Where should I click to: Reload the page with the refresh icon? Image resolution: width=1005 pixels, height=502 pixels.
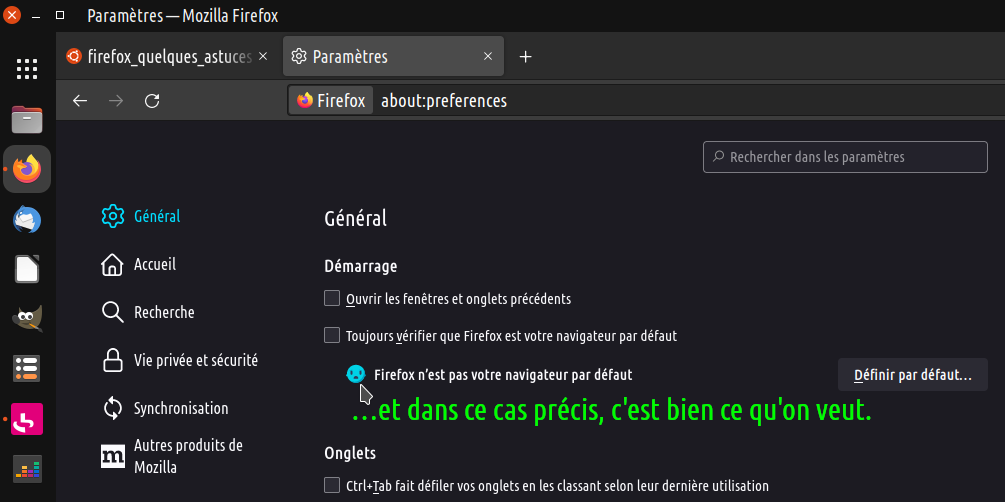(x=152, y=101)
